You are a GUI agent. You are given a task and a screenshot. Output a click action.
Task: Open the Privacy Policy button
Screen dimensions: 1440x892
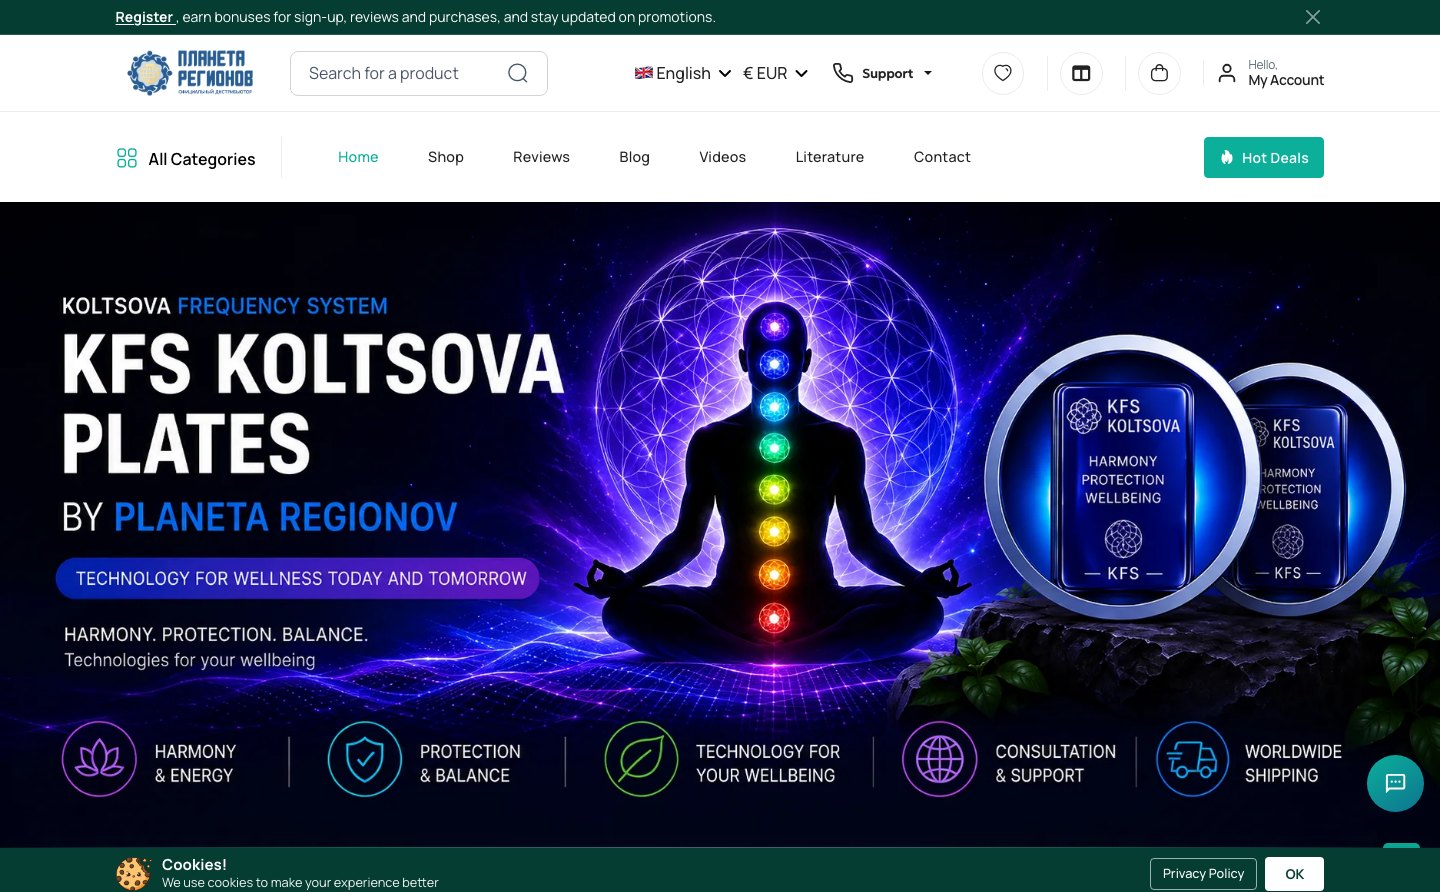point(1203,874)
